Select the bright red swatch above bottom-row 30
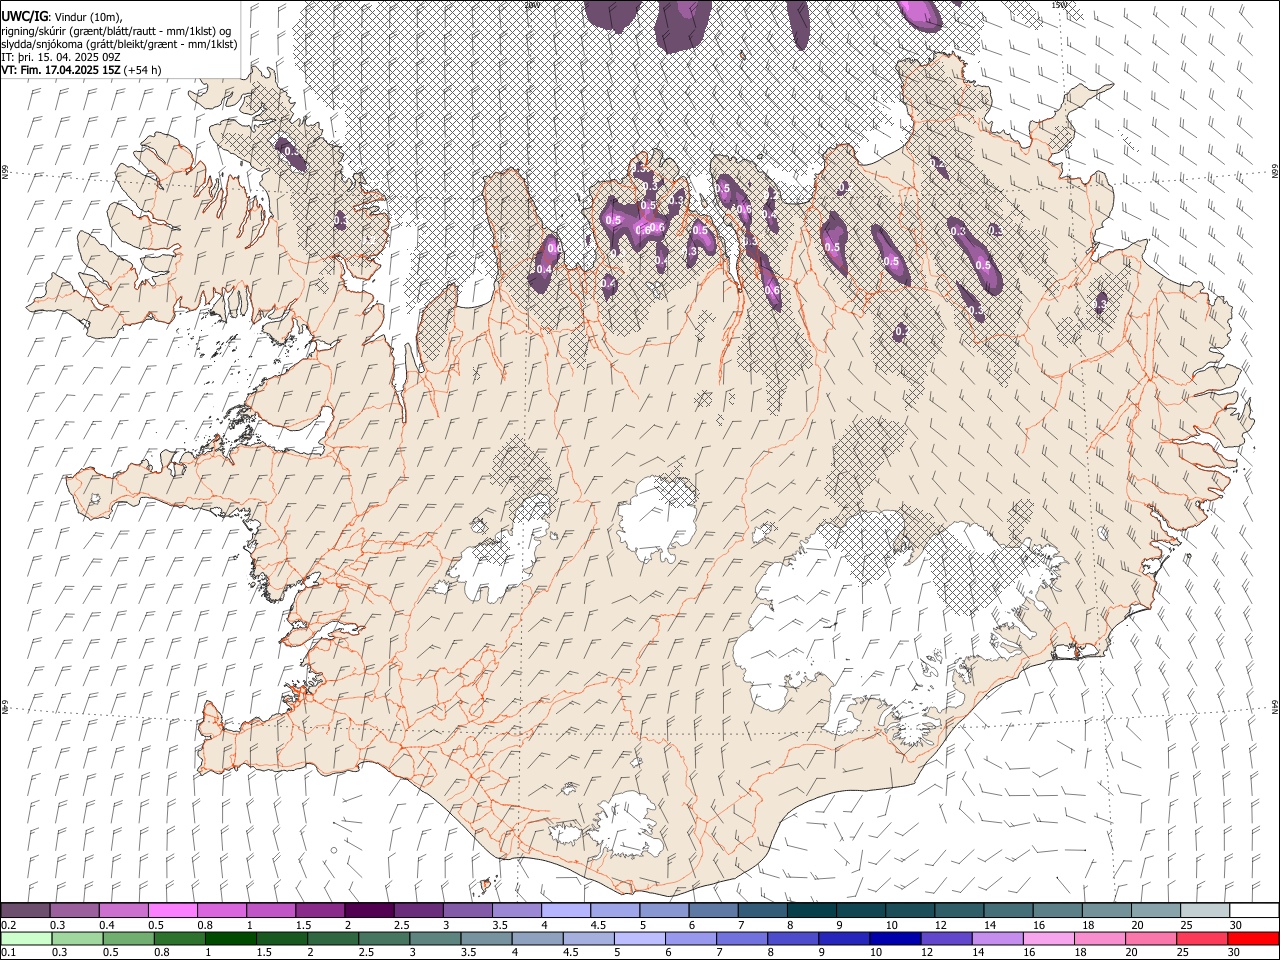This screenshot has width=1280, height=960. 1252,939
